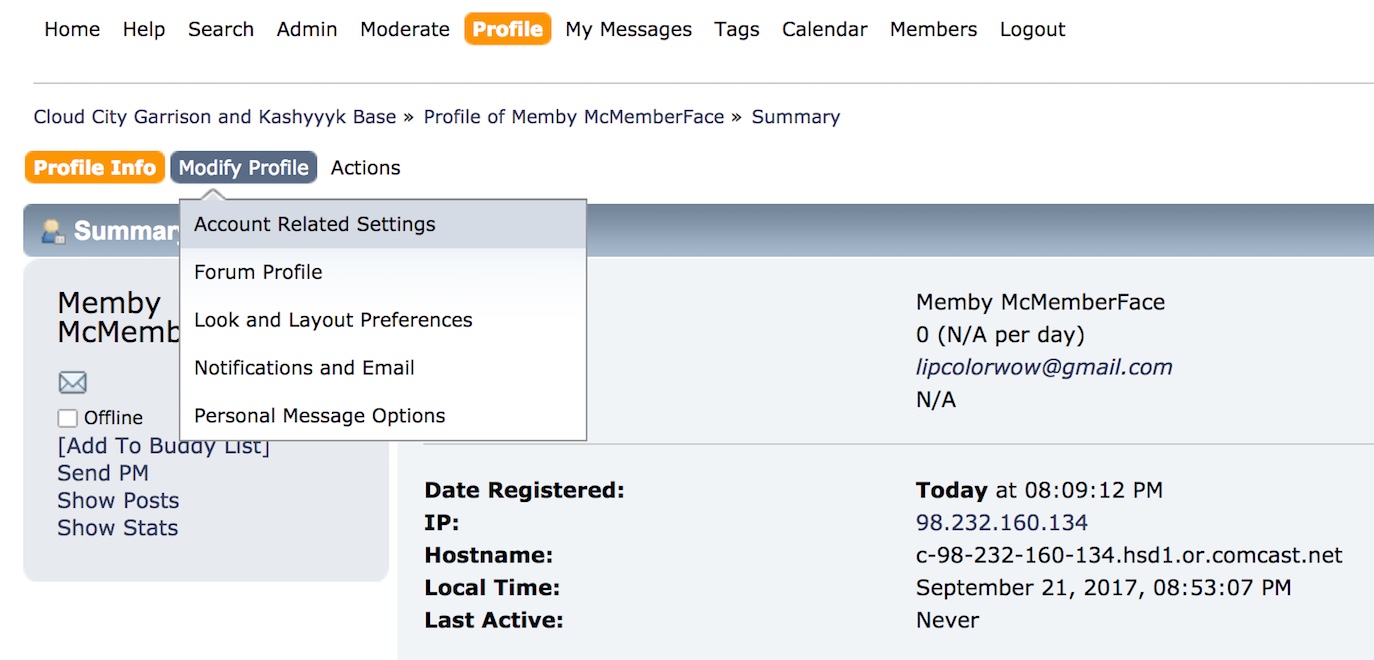
Task: Open Personal Message Options
Action: (x=320, y=416)
